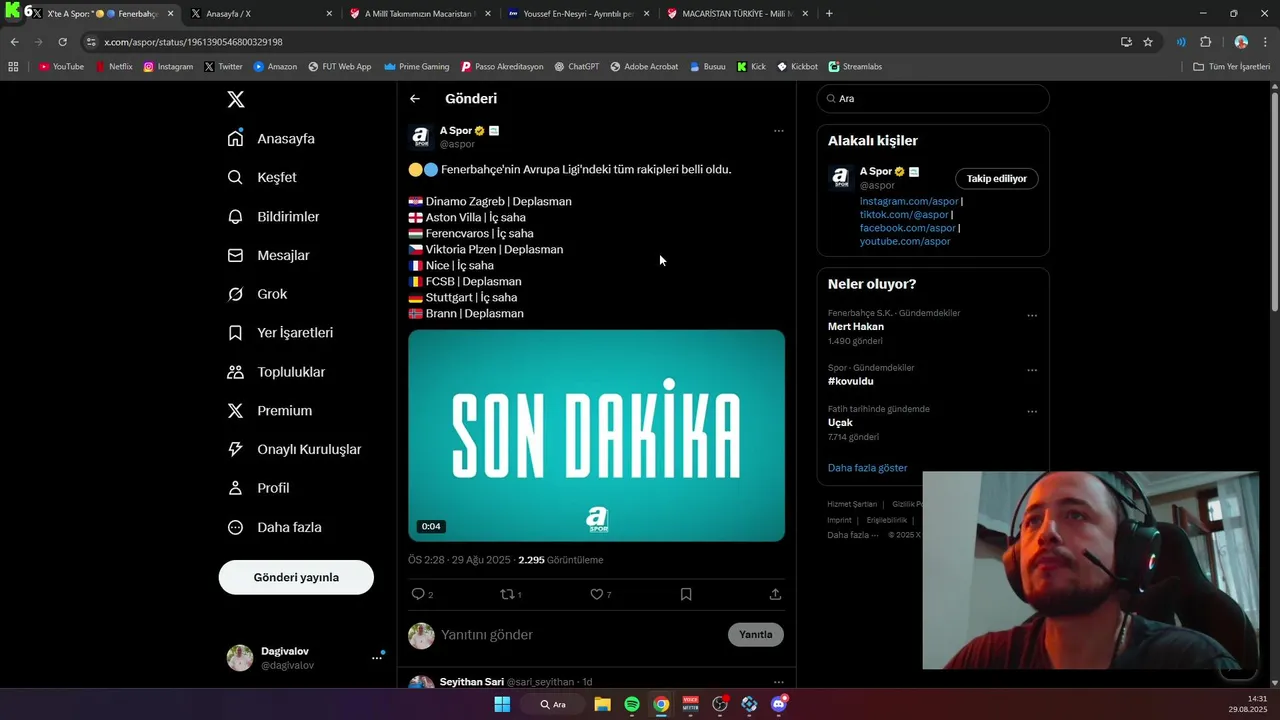Open Anasayfa home in the sidebar
The image size is (1280, 720).
[x=271, y=138]
